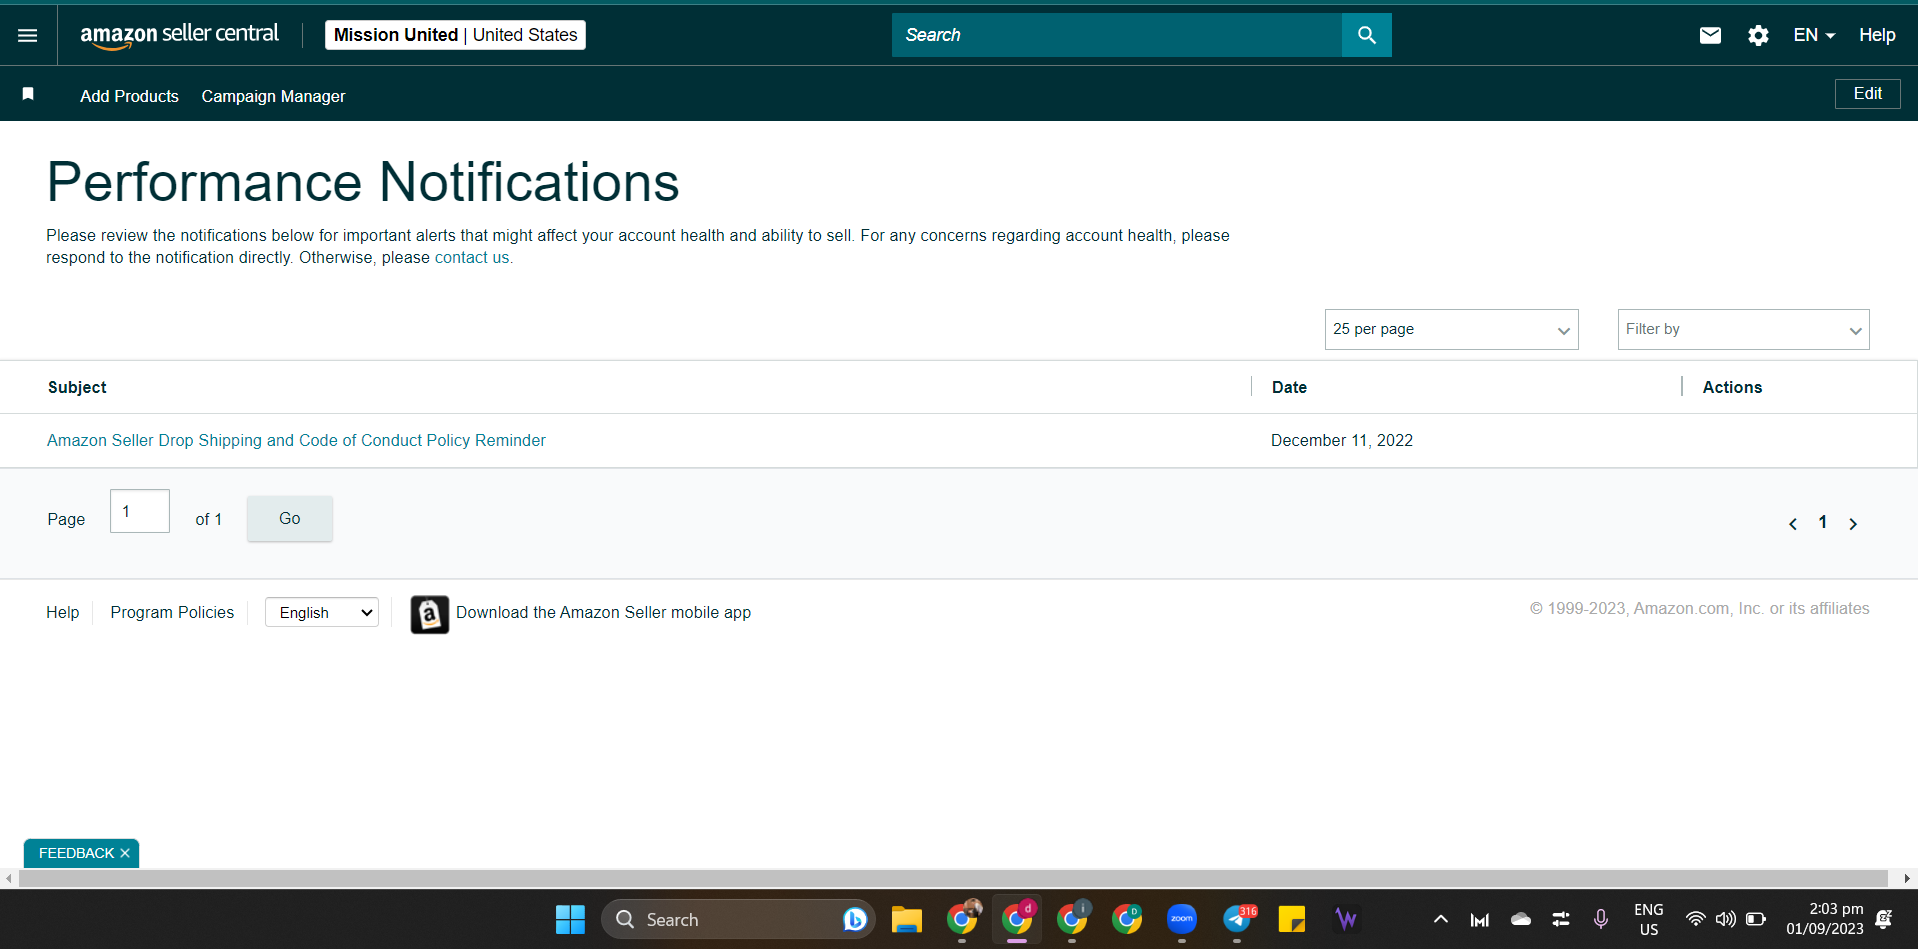This screenshot has width=1918, height=949.
Task: Open File Explorer from the taskbar
Action: tap(907, 920)
